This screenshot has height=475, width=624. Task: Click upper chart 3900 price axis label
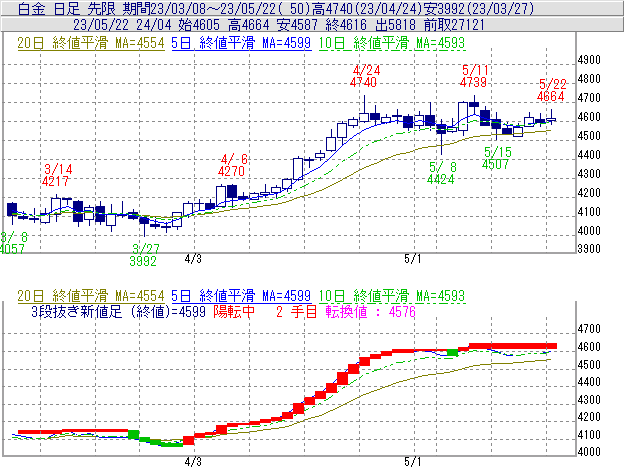coord(589,249)
